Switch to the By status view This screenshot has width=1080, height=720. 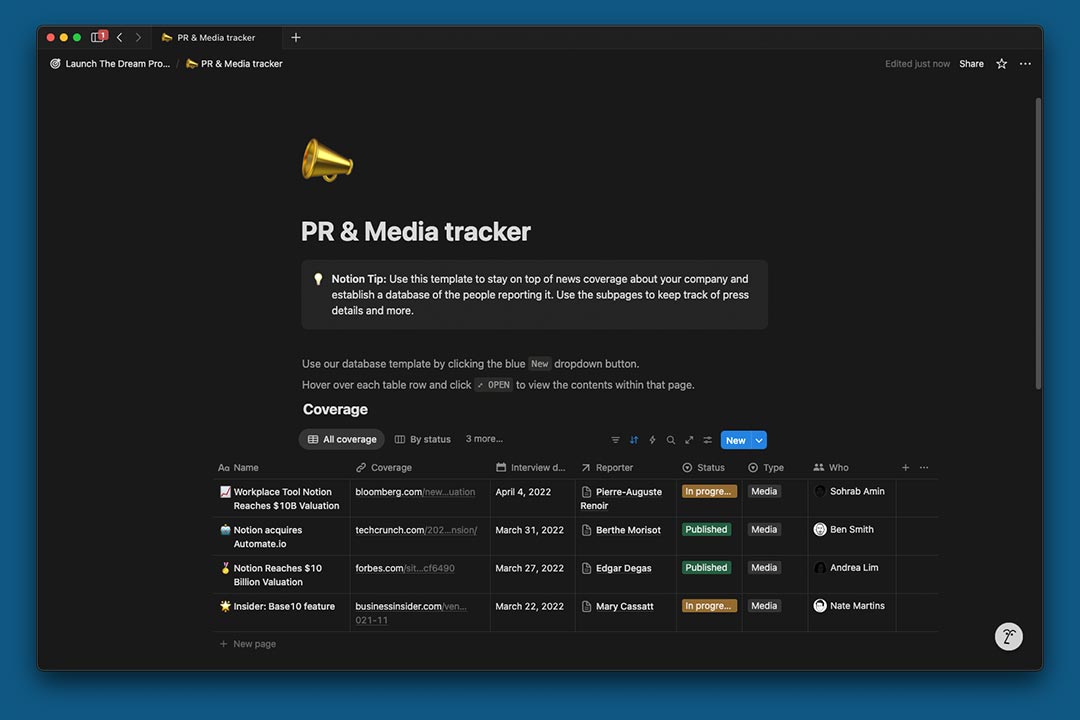tap(422, 440)
